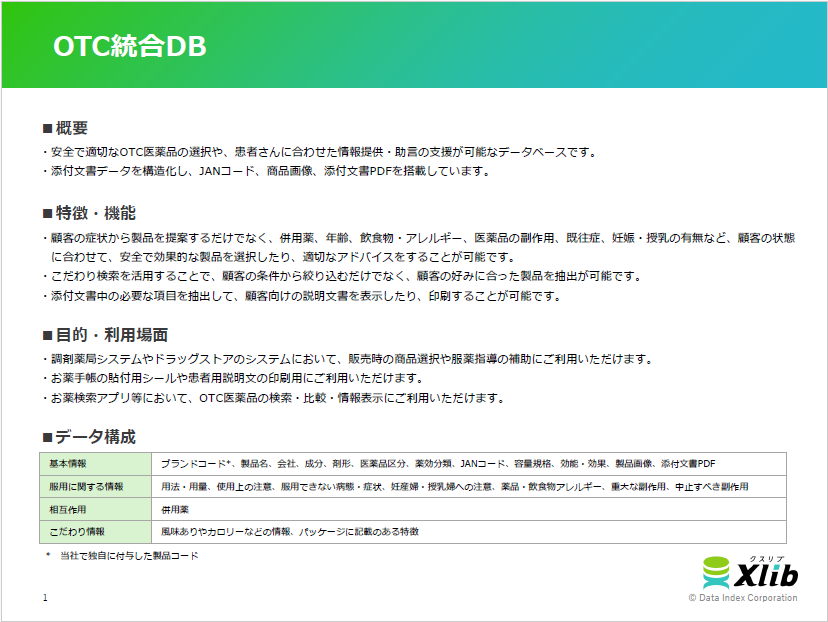This screenshot has width=828, height=622.
Task: Click the page number 1 at bottom left
Action: coord(44,598)
